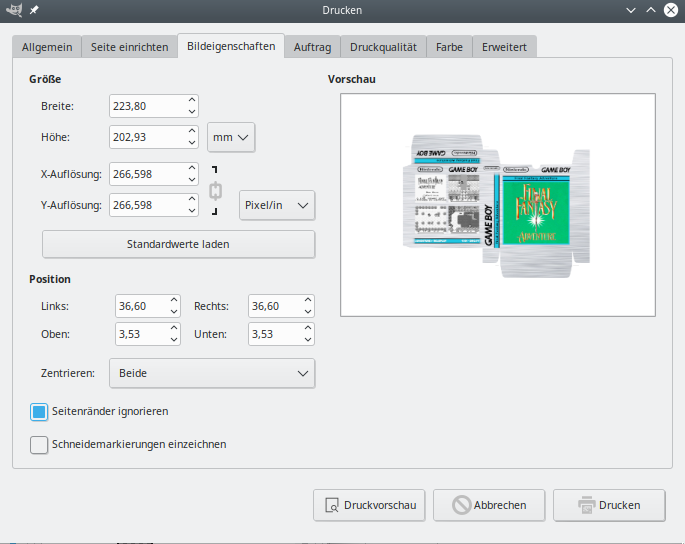Image resolution: width=685 pixels, height=544 pixels.
Task: Expand the Zentrieren dropdown set to Beide
Action: [x=211, y=373]
